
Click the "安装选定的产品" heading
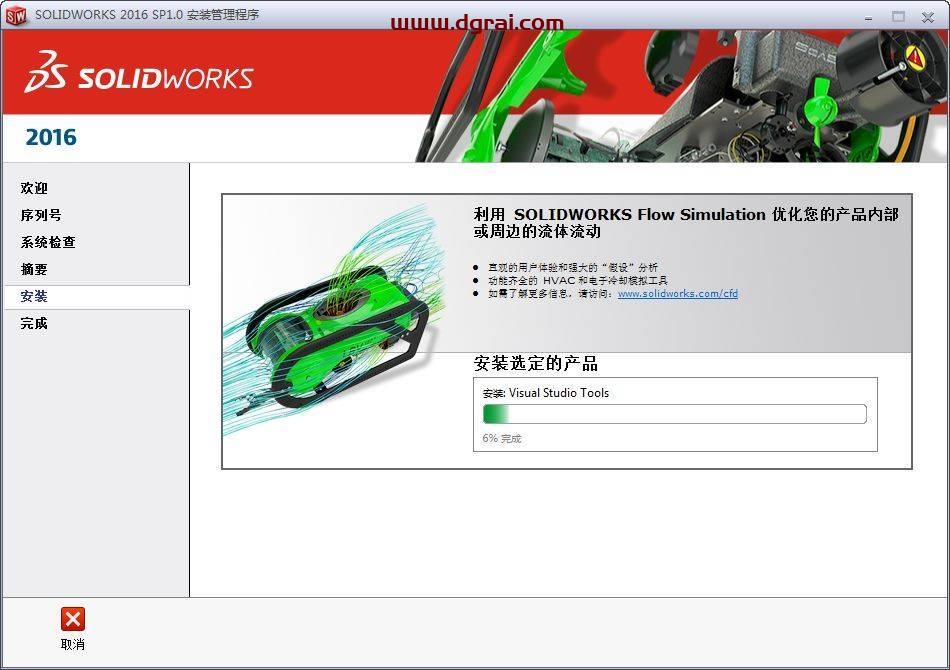(x=536, y=364)
